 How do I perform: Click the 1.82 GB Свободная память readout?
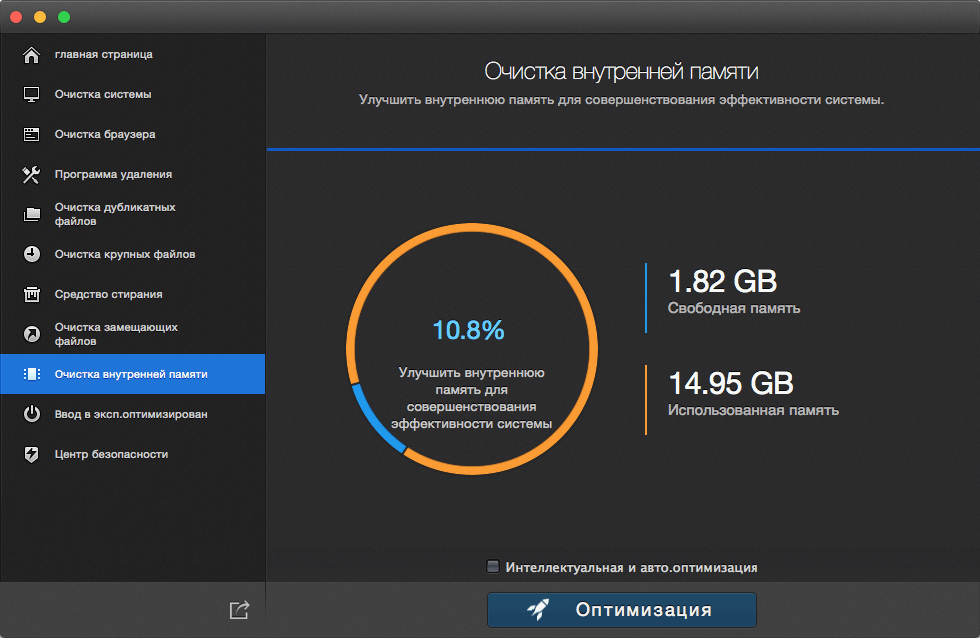coord(734,291)
